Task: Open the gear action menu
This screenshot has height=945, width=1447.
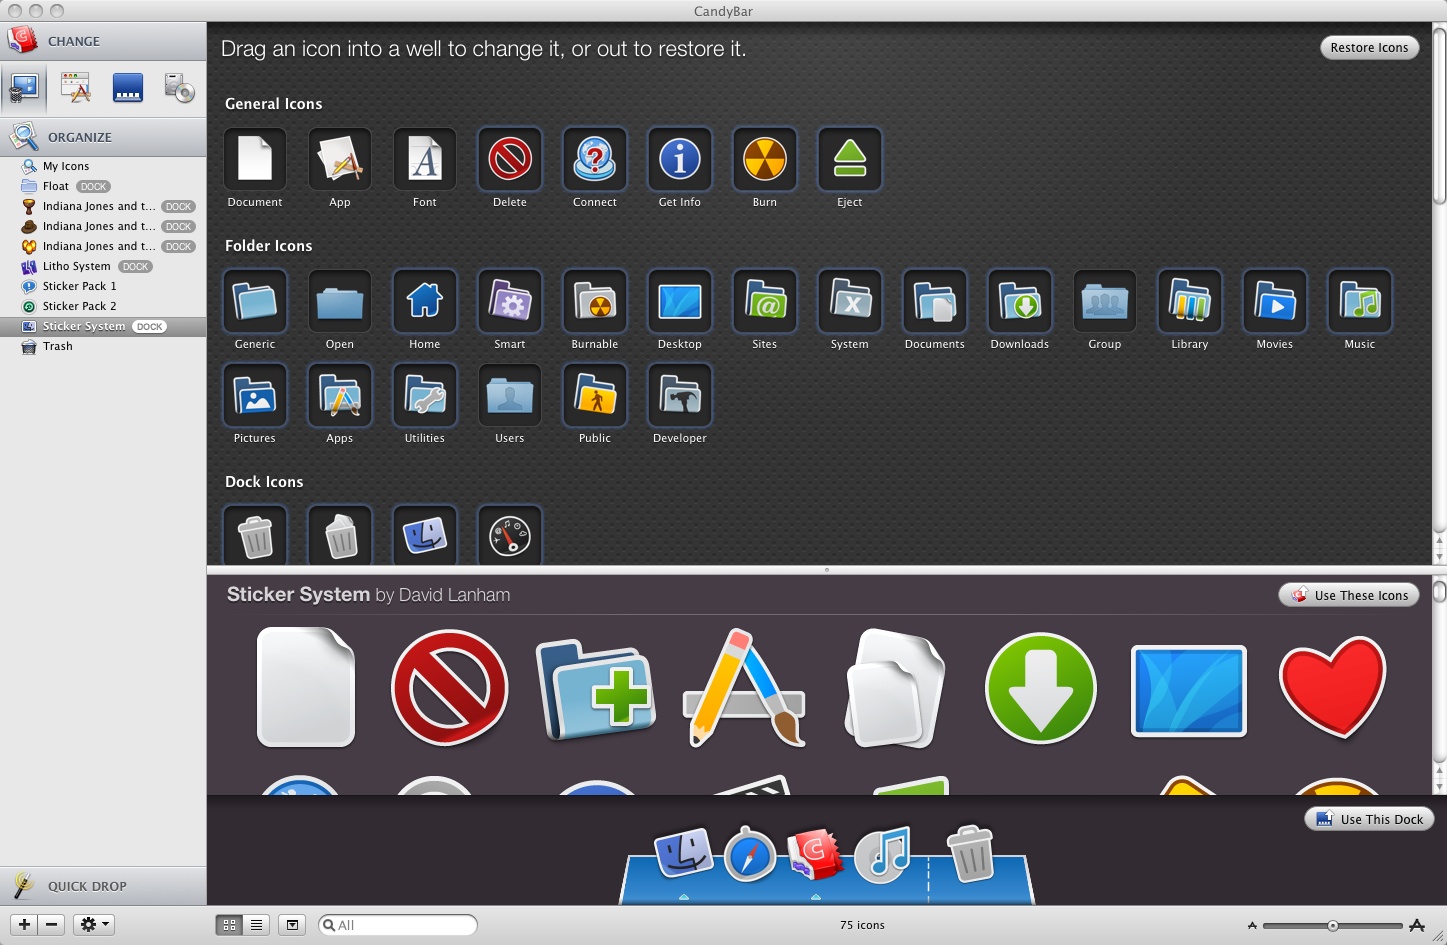Action: coord(94,925)
